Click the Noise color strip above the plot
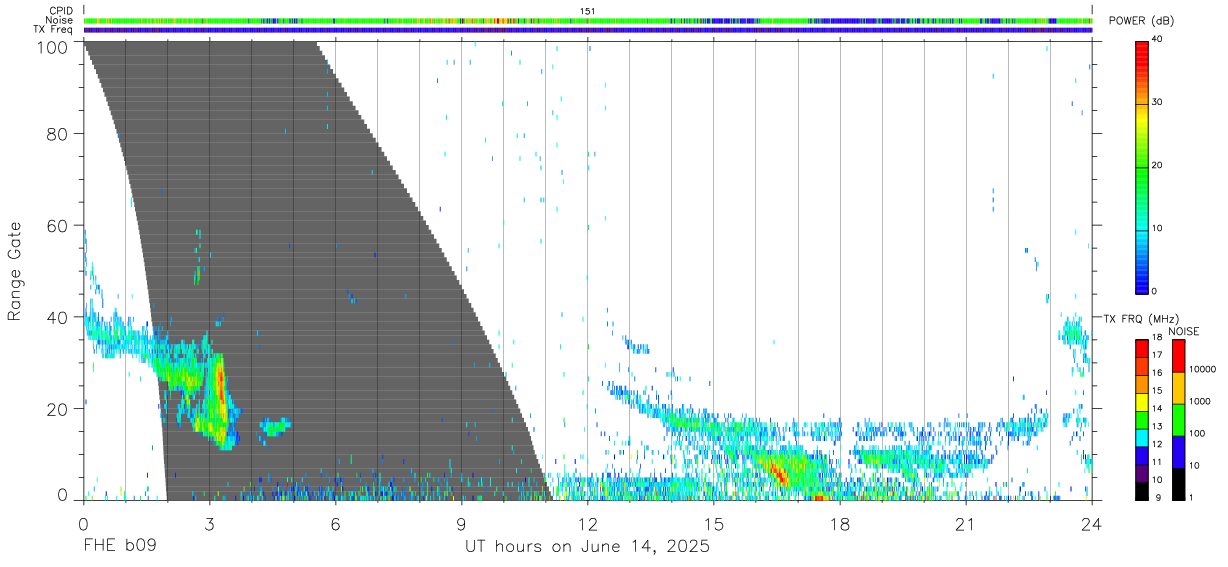 pyautogui.click(x=587, y=20)
